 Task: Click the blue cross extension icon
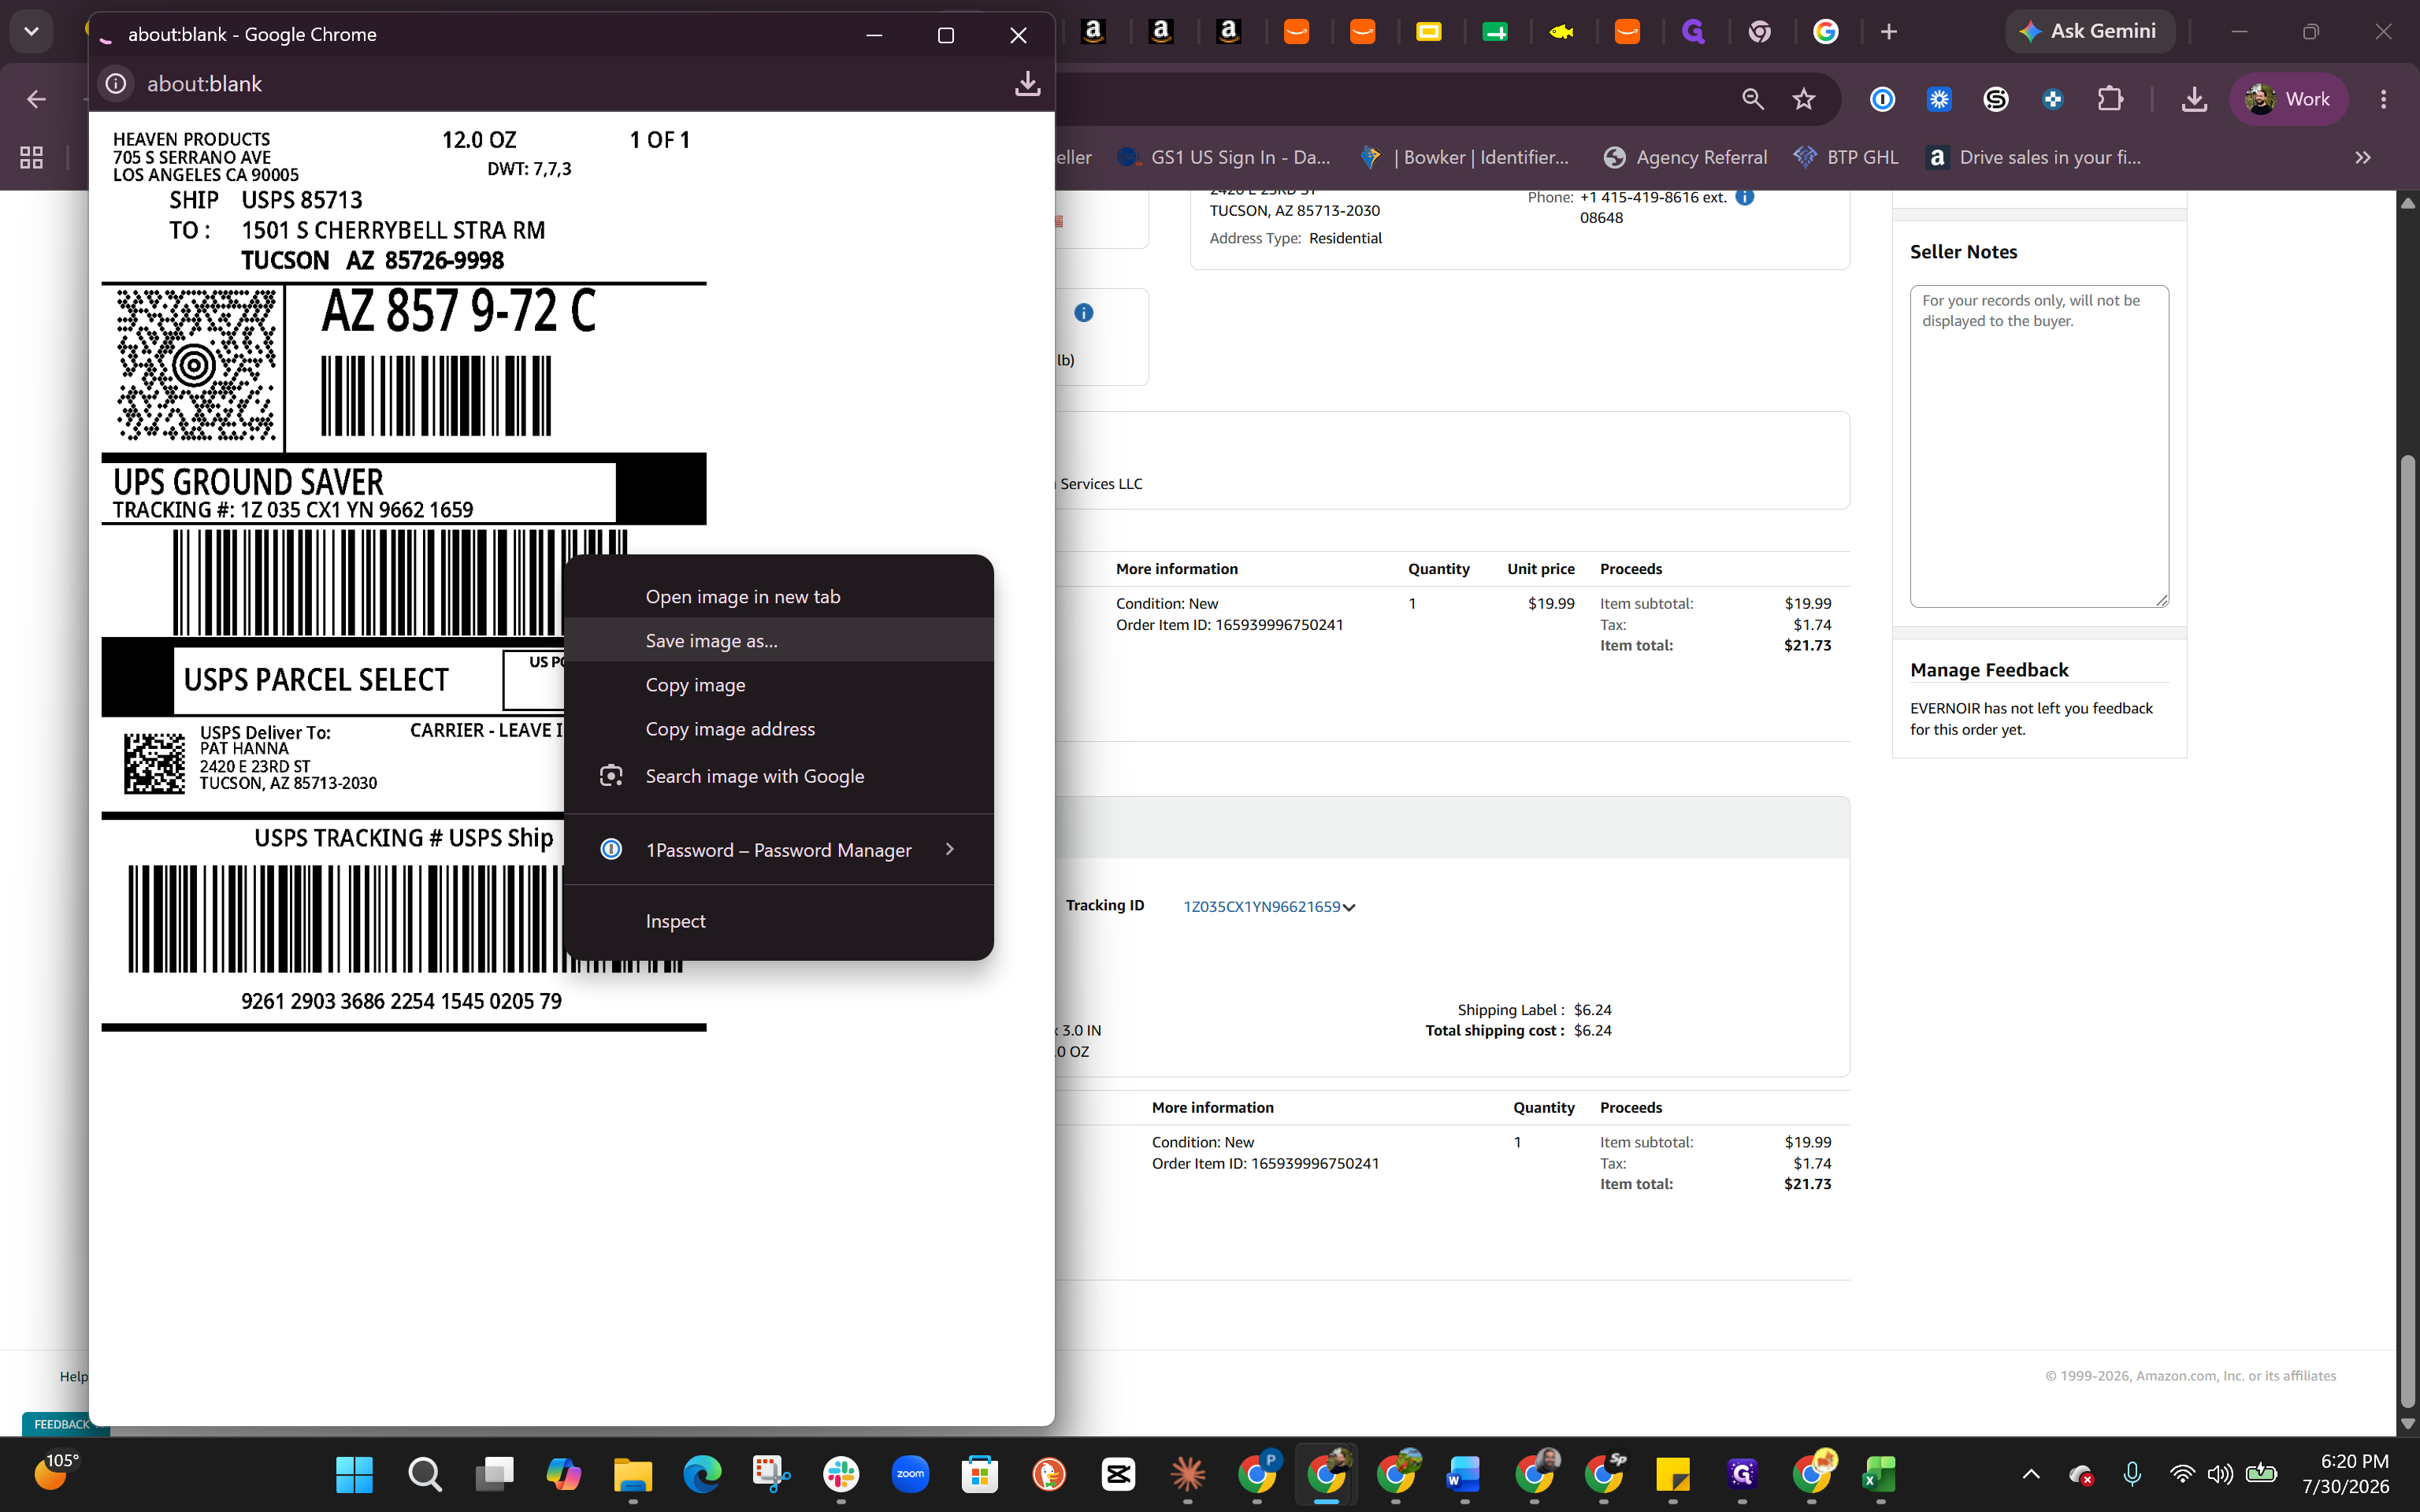tap(2053, 99)
